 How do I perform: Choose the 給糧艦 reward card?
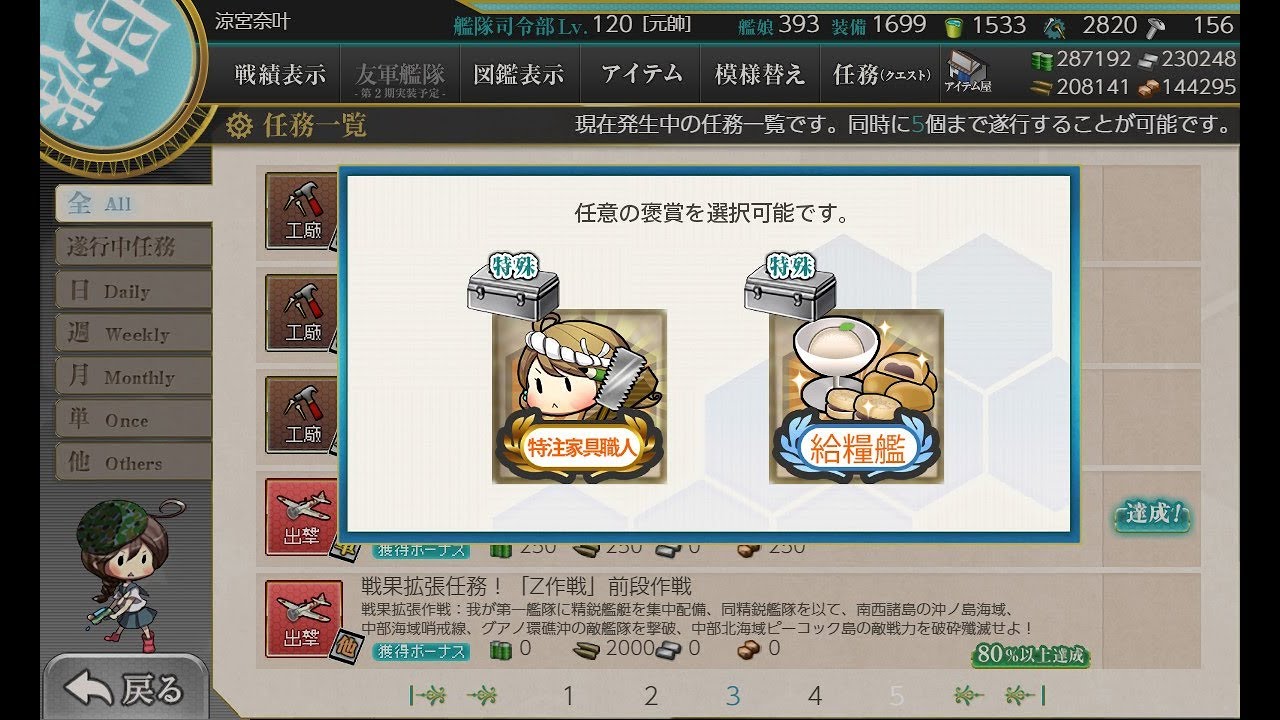tap(856, 397)
